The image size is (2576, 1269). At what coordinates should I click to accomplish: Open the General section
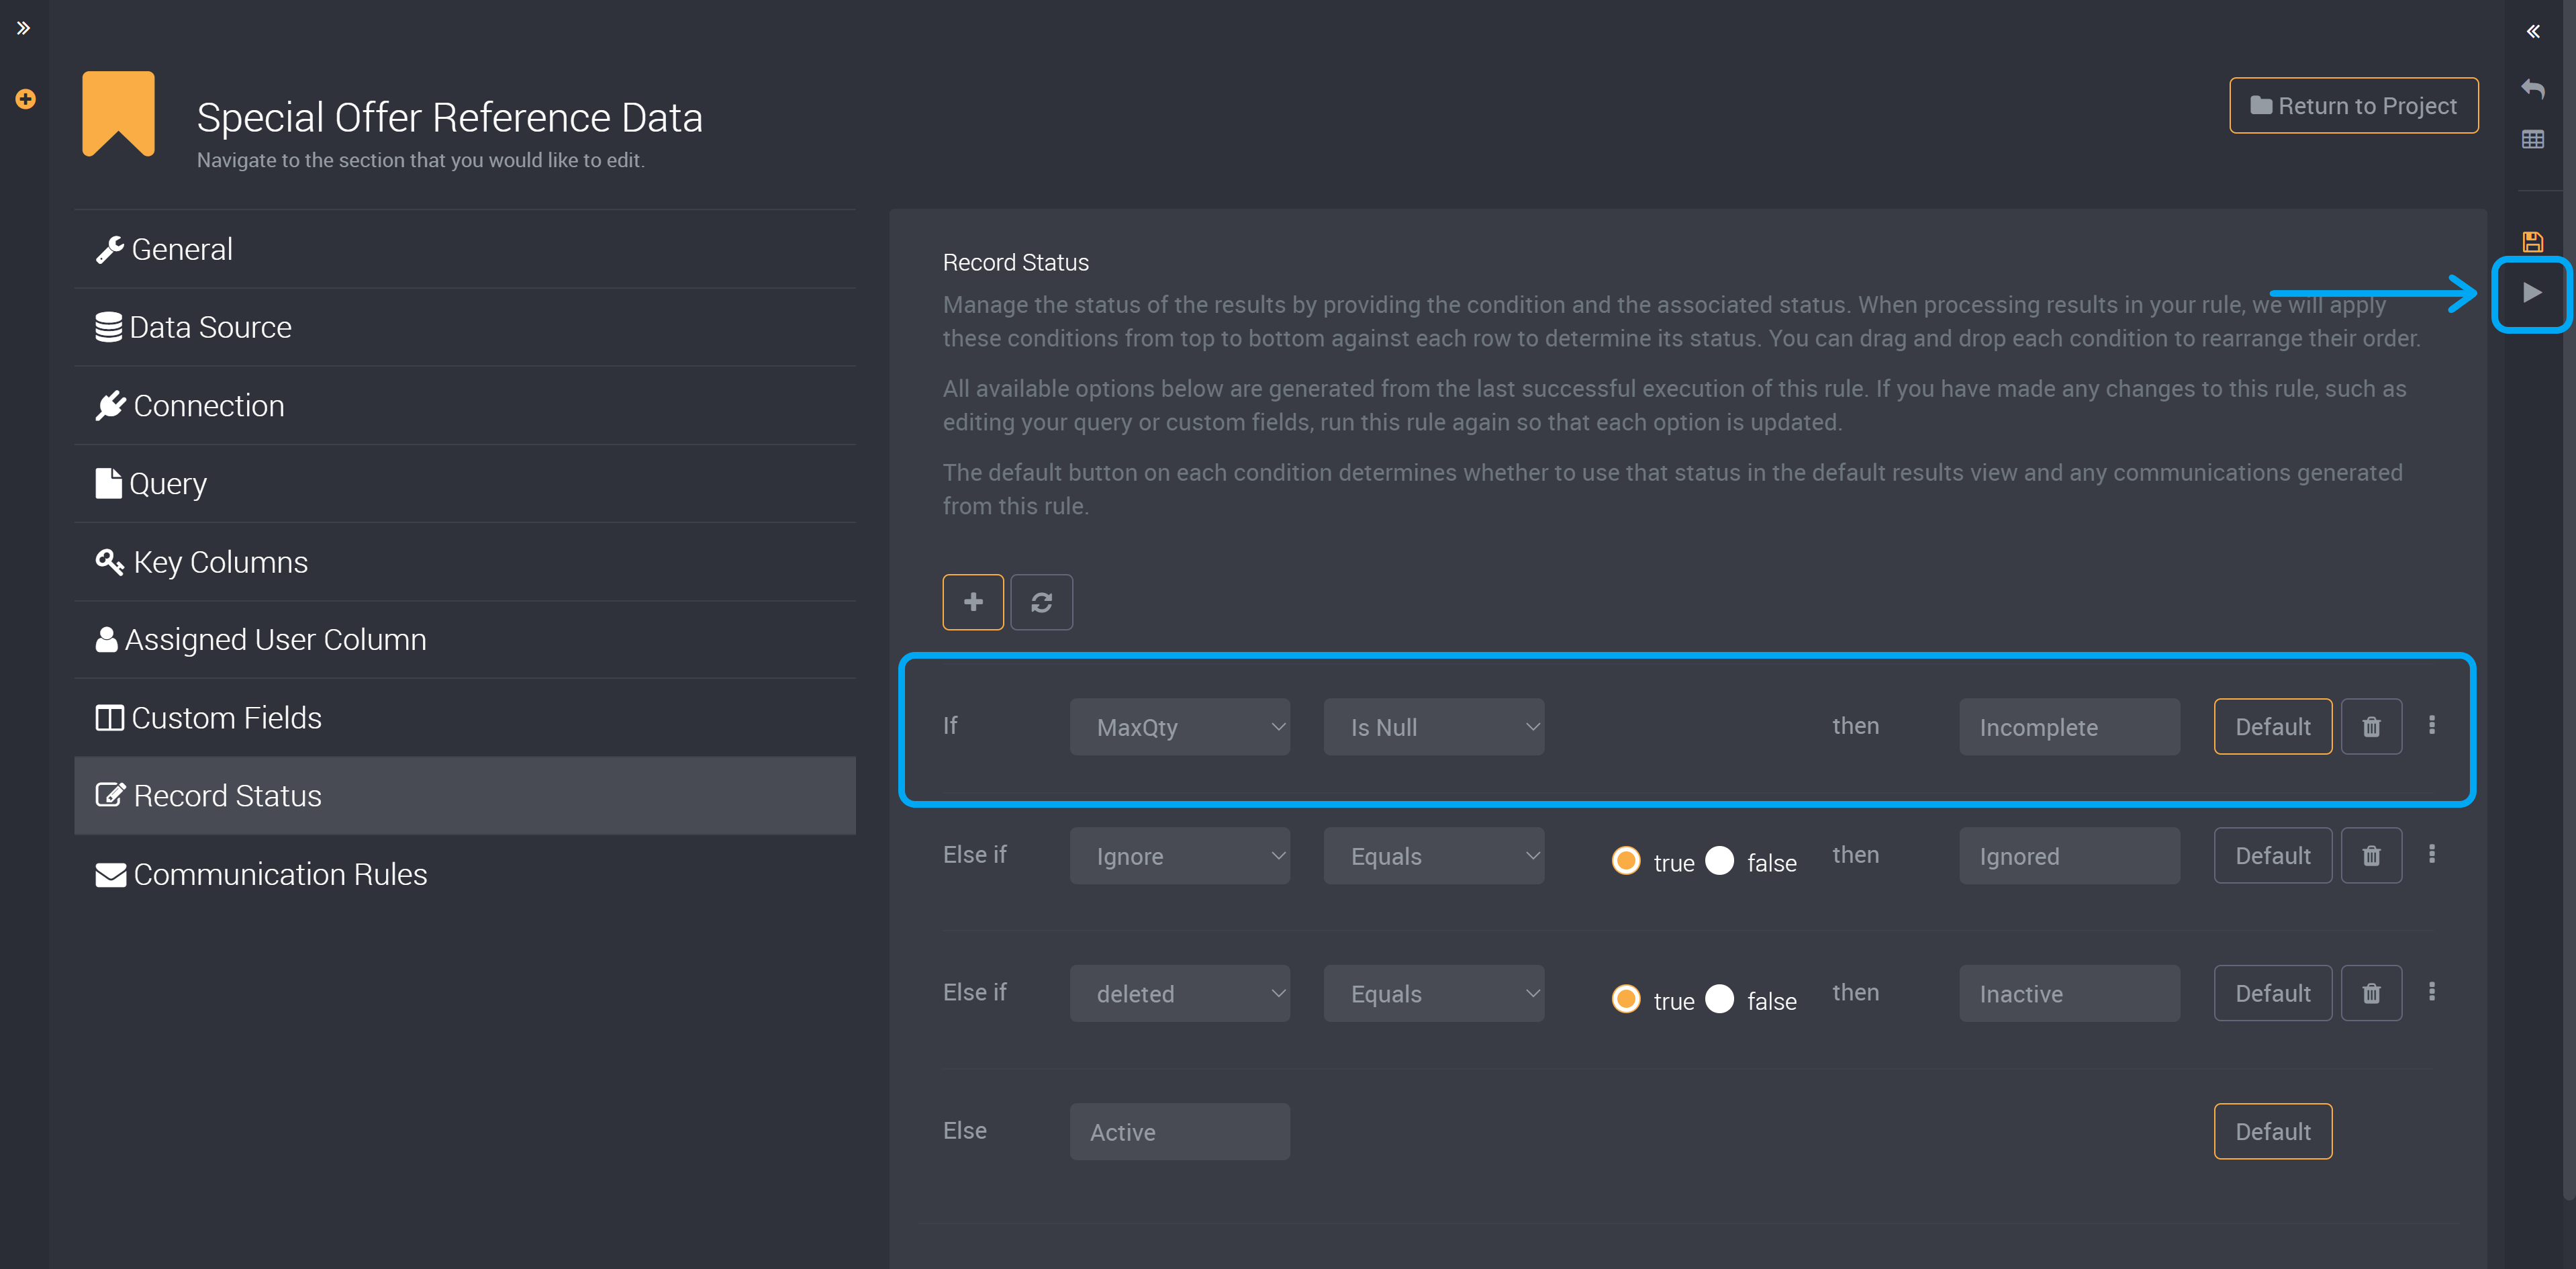pyautogui.click(x=465, y=249)
